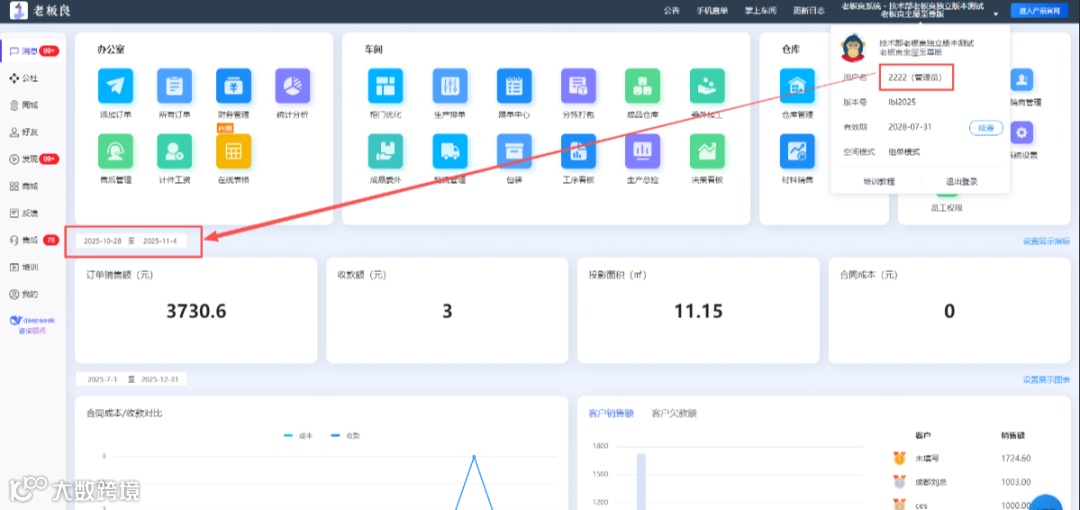This screenshot has width=1080, height=510.
Task: Open the 仓库管理 warehouse icon
Action: pyautogui.click(x=797, y=86)
